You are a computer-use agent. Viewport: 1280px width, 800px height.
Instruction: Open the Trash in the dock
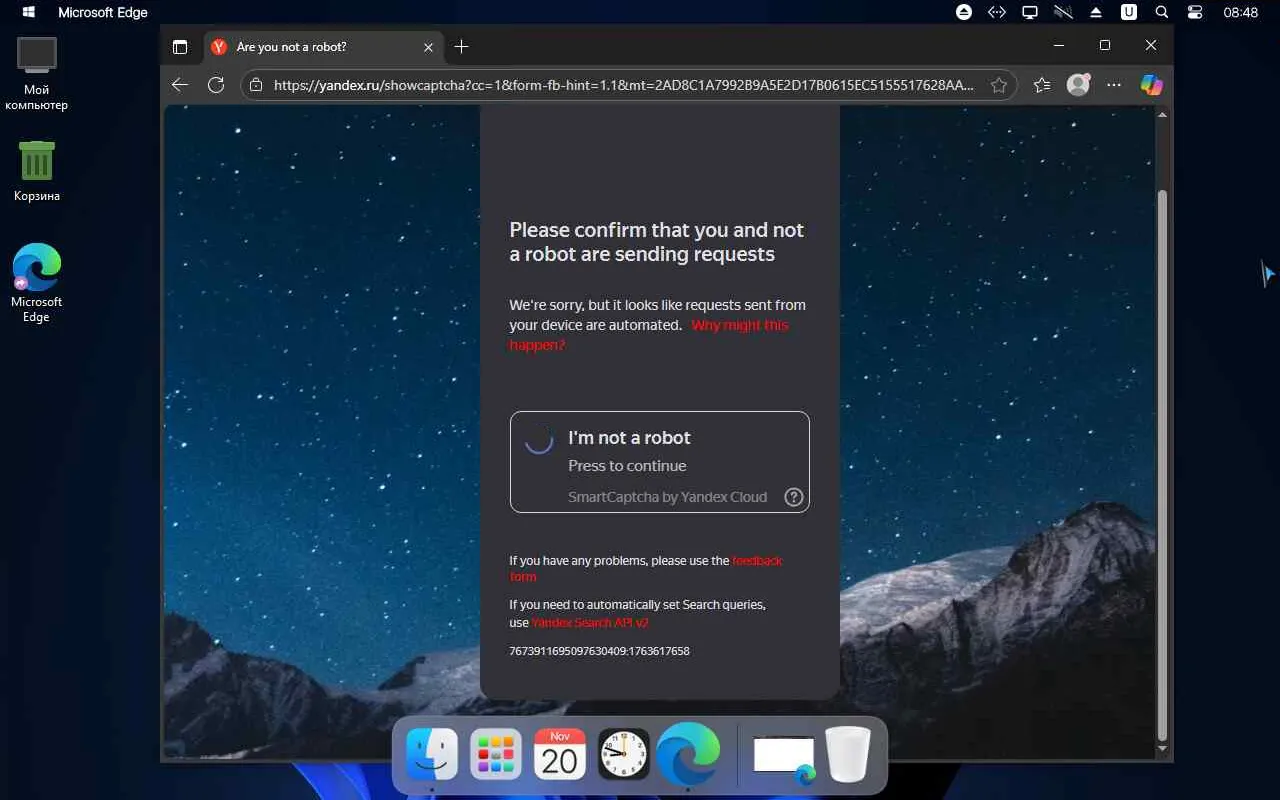[848, 754]
